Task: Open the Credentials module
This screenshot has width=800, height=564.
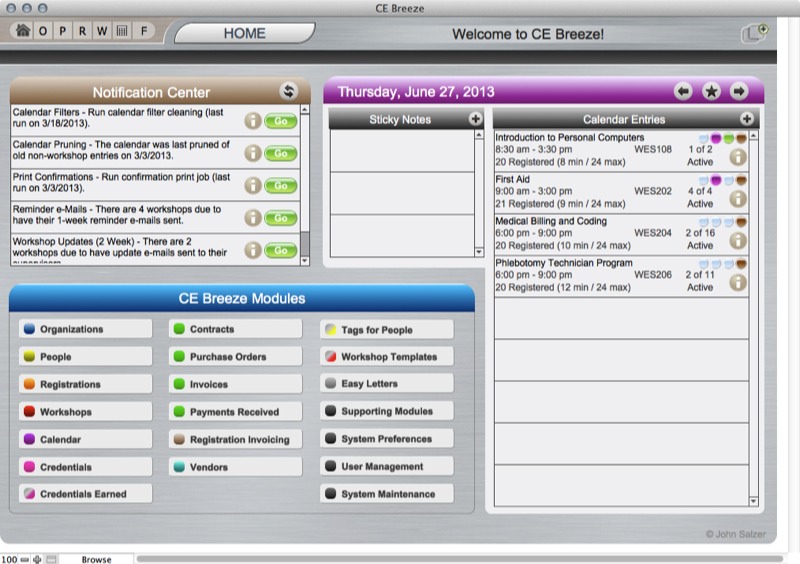Action: pyautogui.click(x=86, y=467)
